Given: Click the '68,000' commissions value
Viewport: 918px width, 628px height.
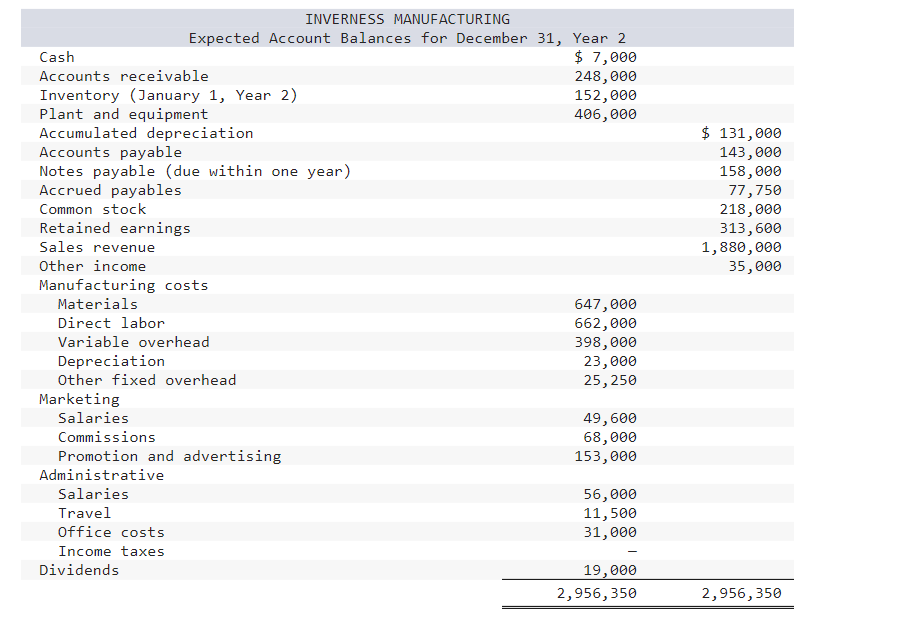Looking at the screenshot, I should pos(610,437).
